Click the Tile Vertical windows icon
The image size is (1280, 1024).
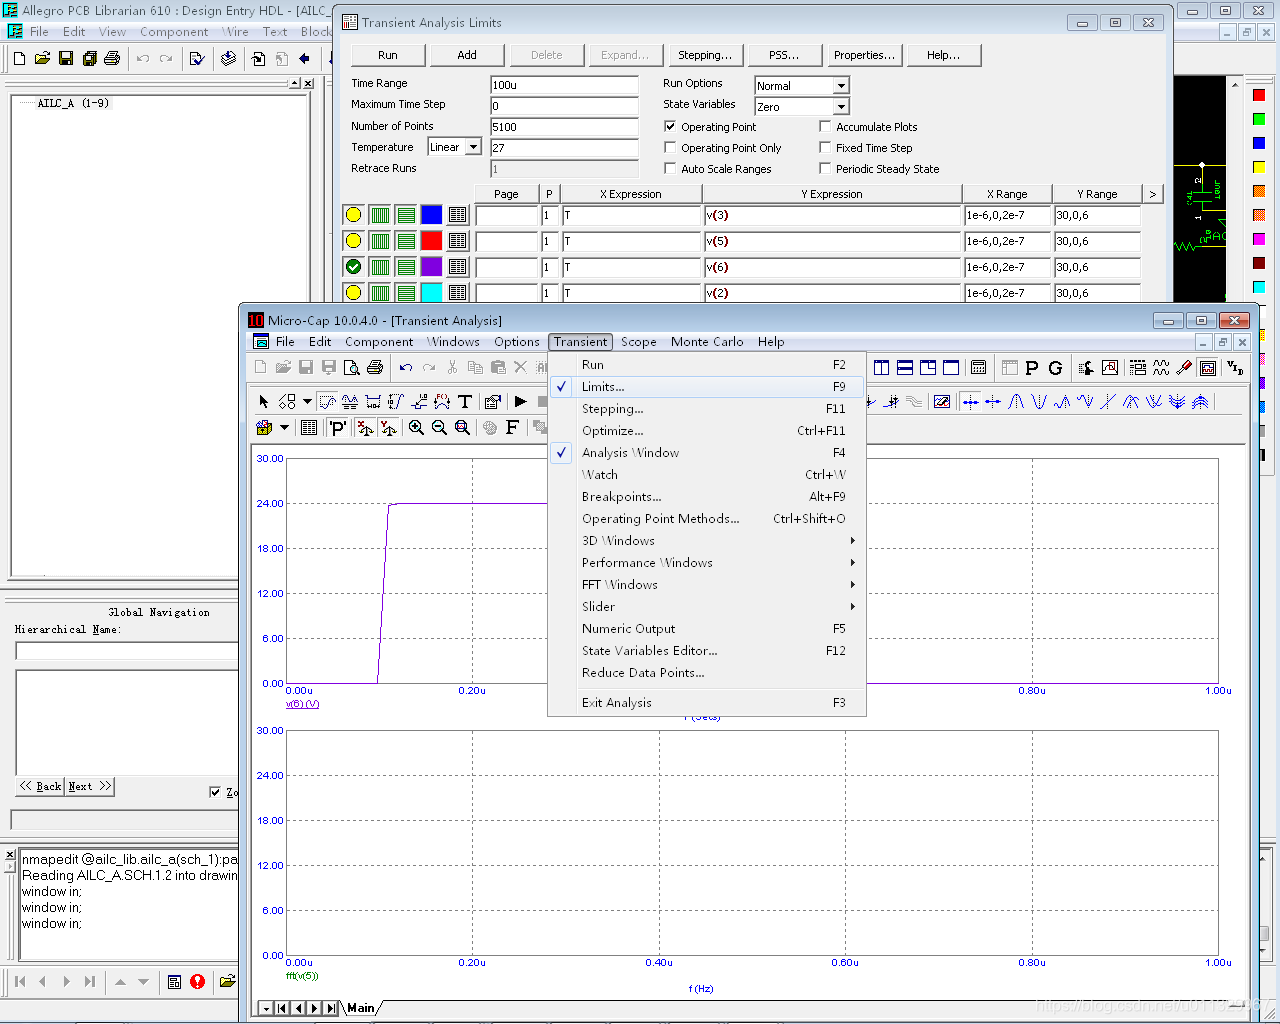tap(881, 368)
